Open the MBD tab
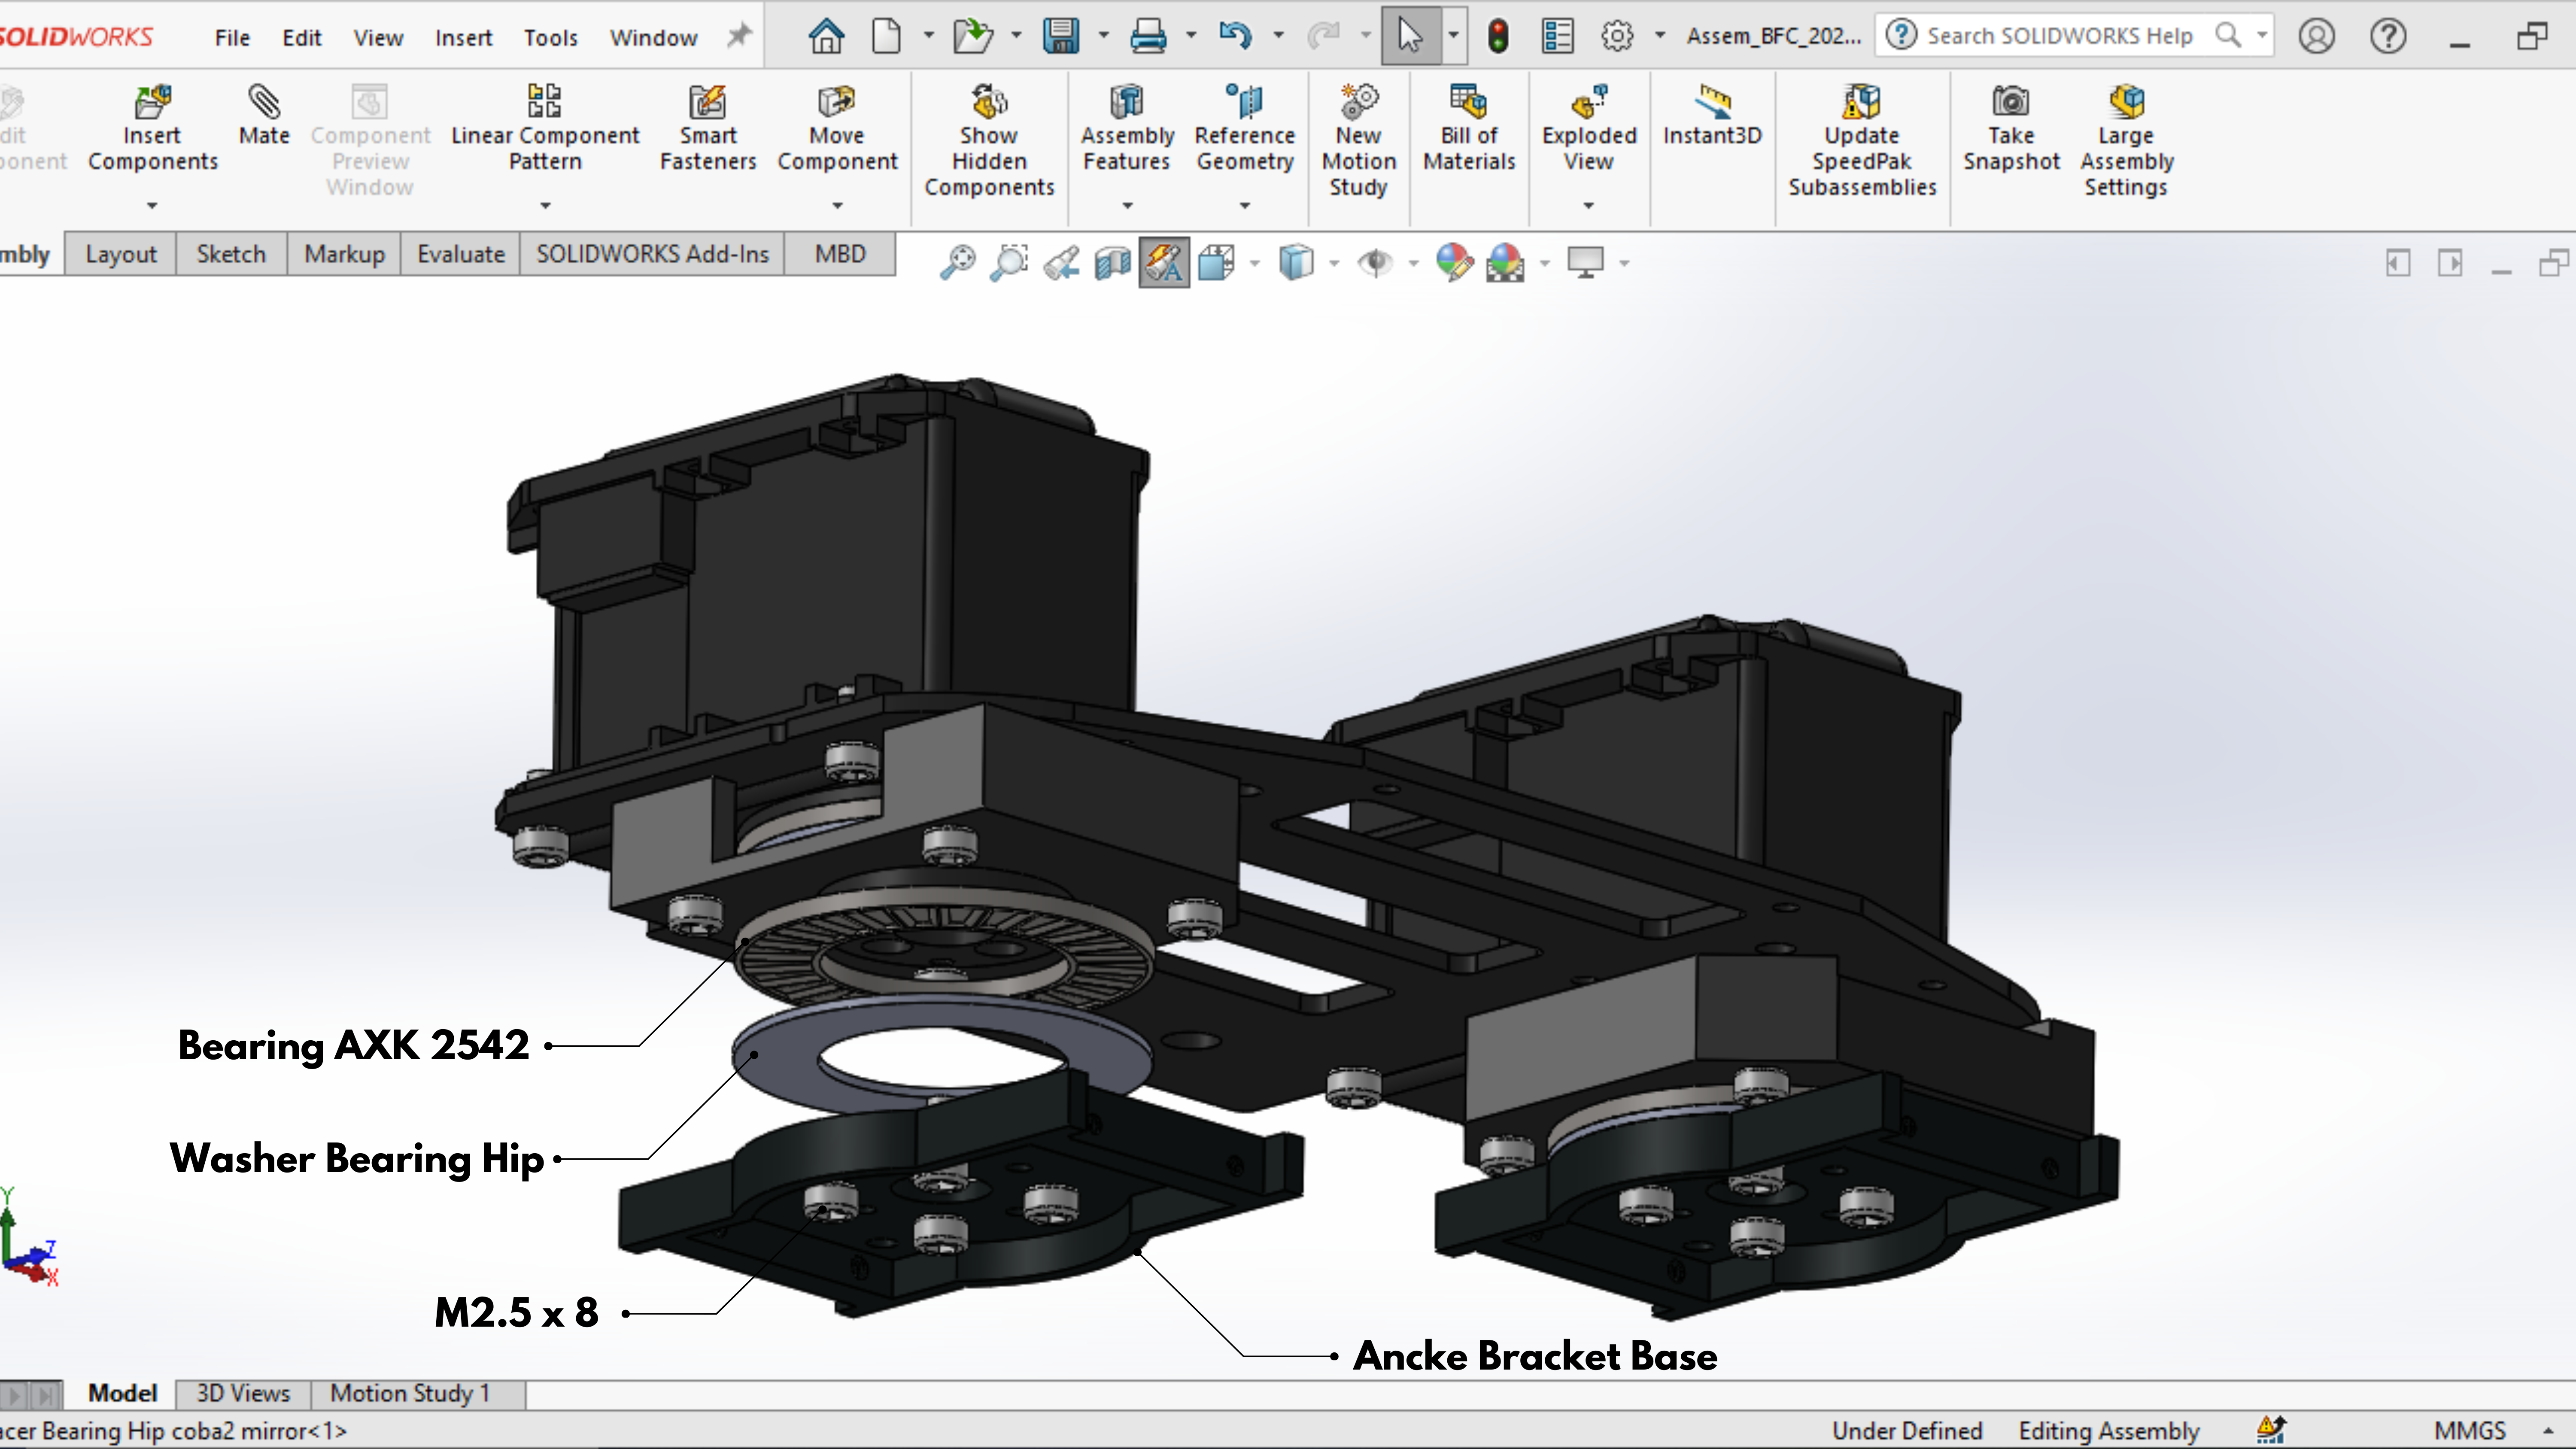 (x=840, y=254)
